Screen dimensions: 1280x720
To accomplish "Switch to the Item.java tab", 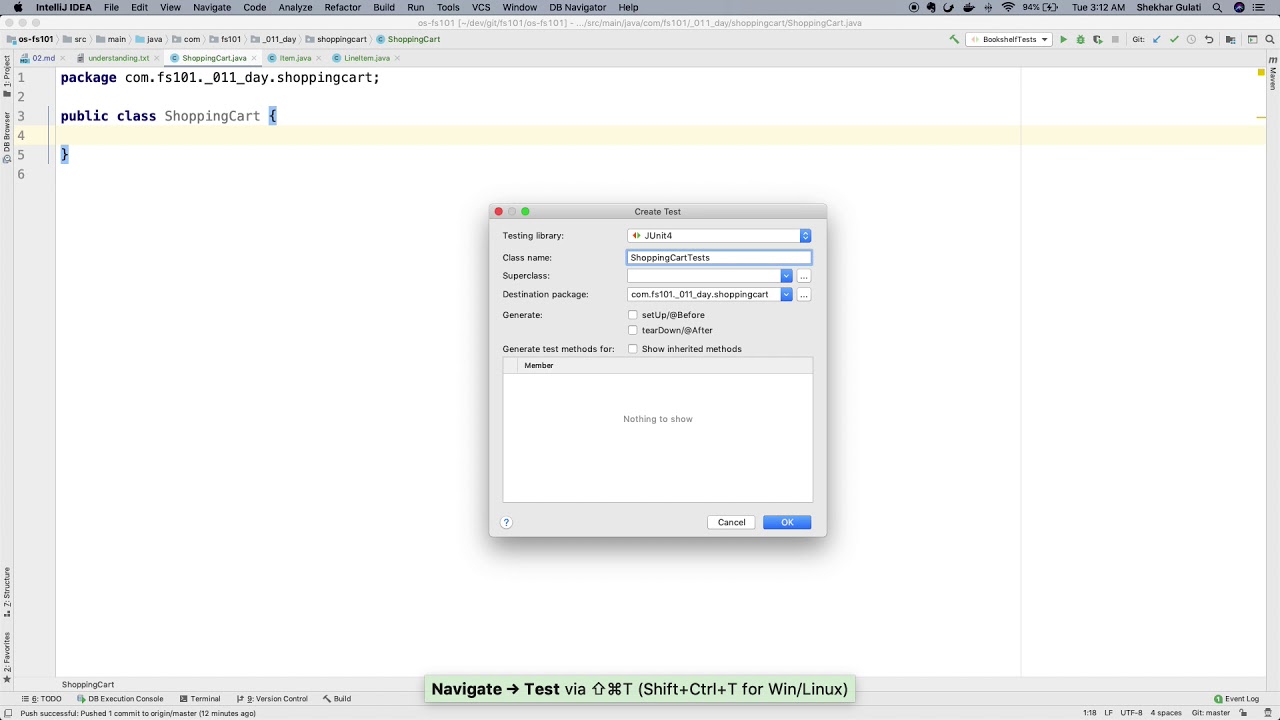I will (295, 58).
